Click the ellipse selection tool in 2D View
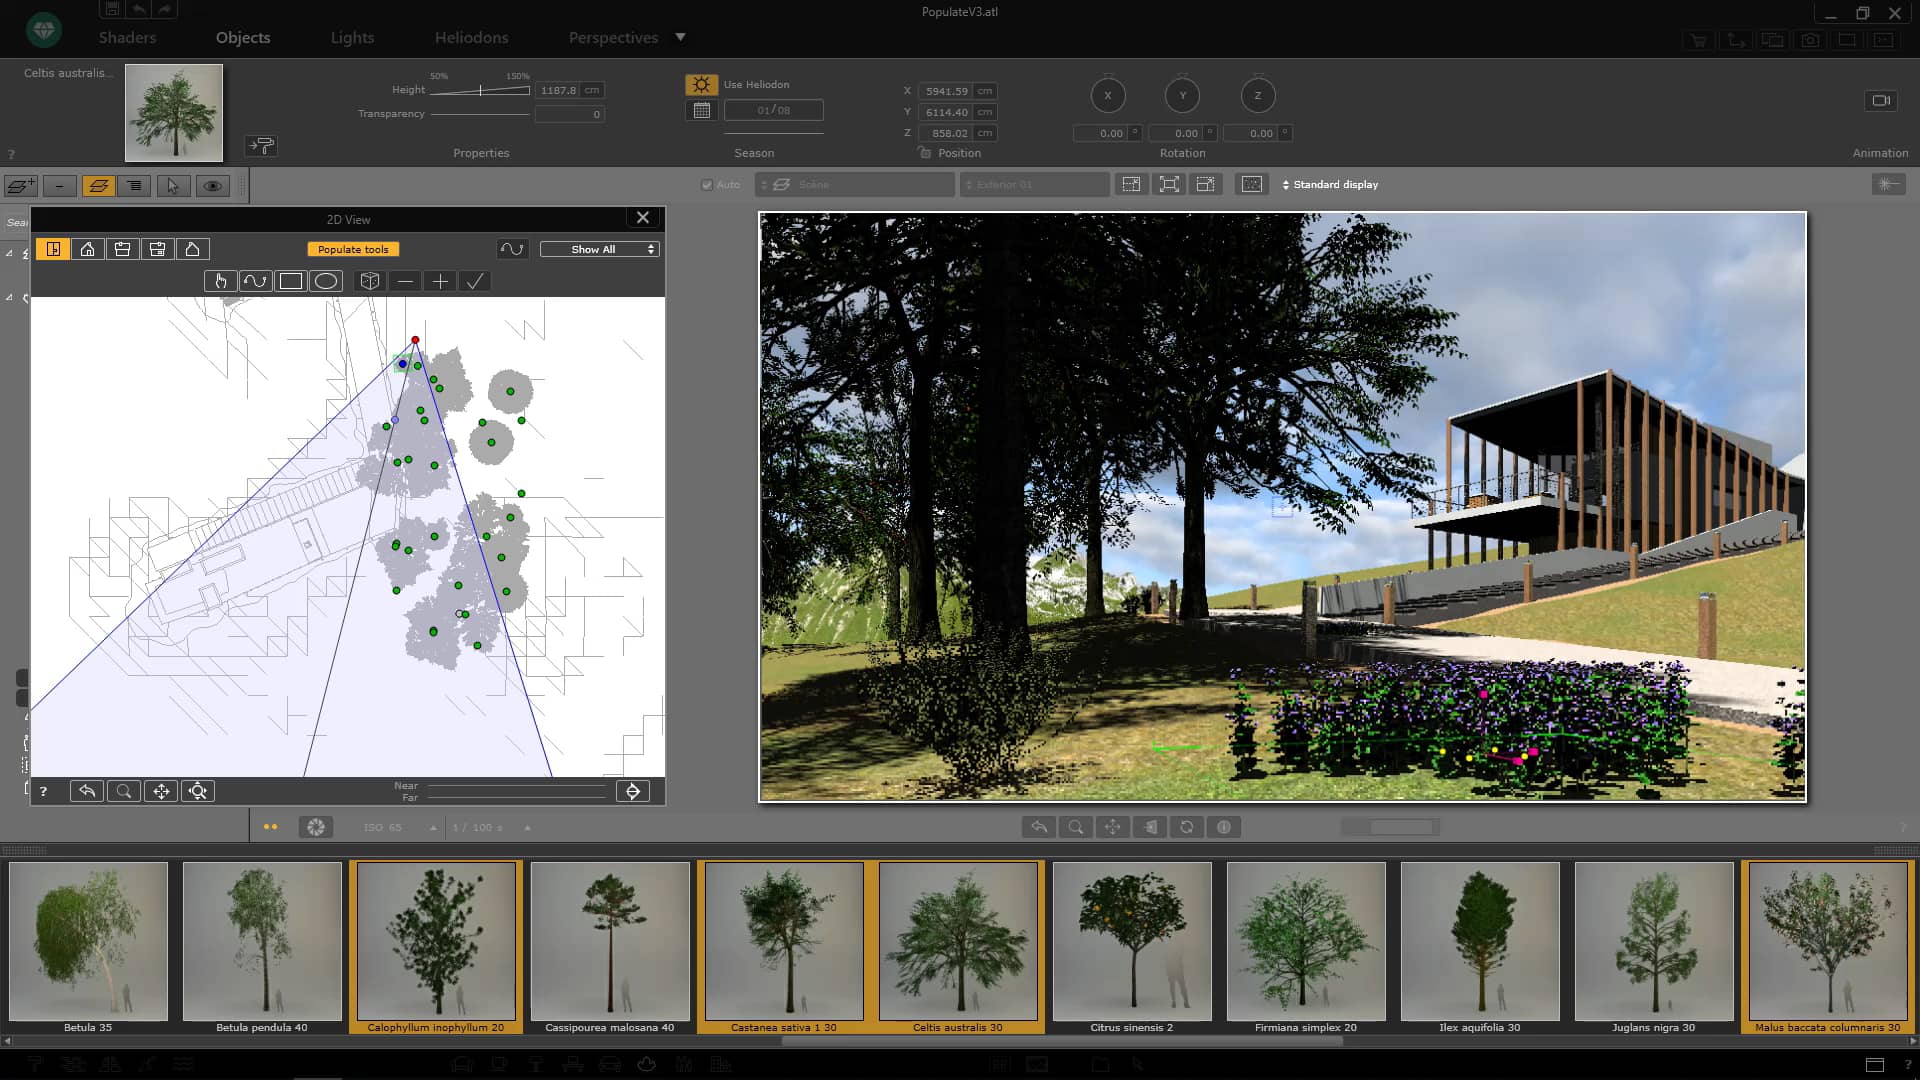The height and width of the screenshot is (1080, 1920). click(326, 281)
